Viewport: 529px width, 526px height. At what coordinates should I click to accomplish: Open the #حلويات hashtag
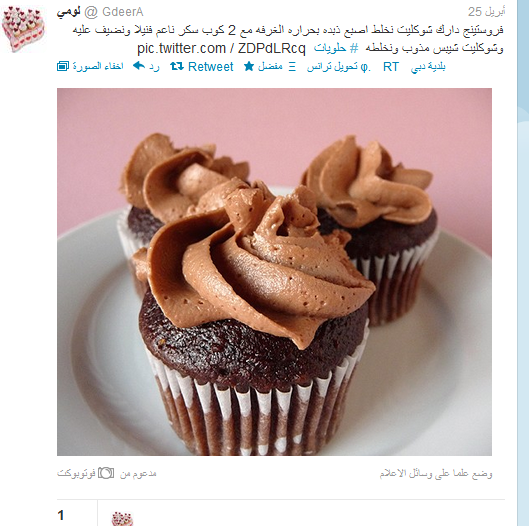pyautogui.click(x=336, y=48)
